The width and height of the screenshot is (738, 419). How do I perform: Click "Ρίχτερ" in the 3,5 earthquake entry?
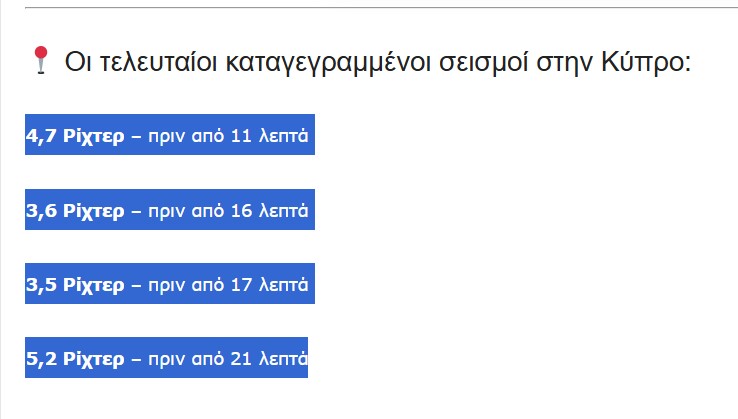pyautogui.click(x=93, y=284)
